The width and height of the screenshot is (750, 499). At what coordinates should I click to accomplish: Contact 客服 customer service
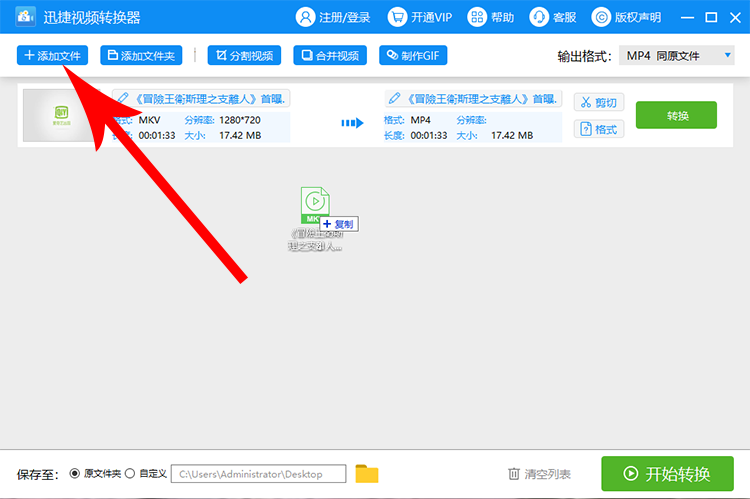(552, 18)
